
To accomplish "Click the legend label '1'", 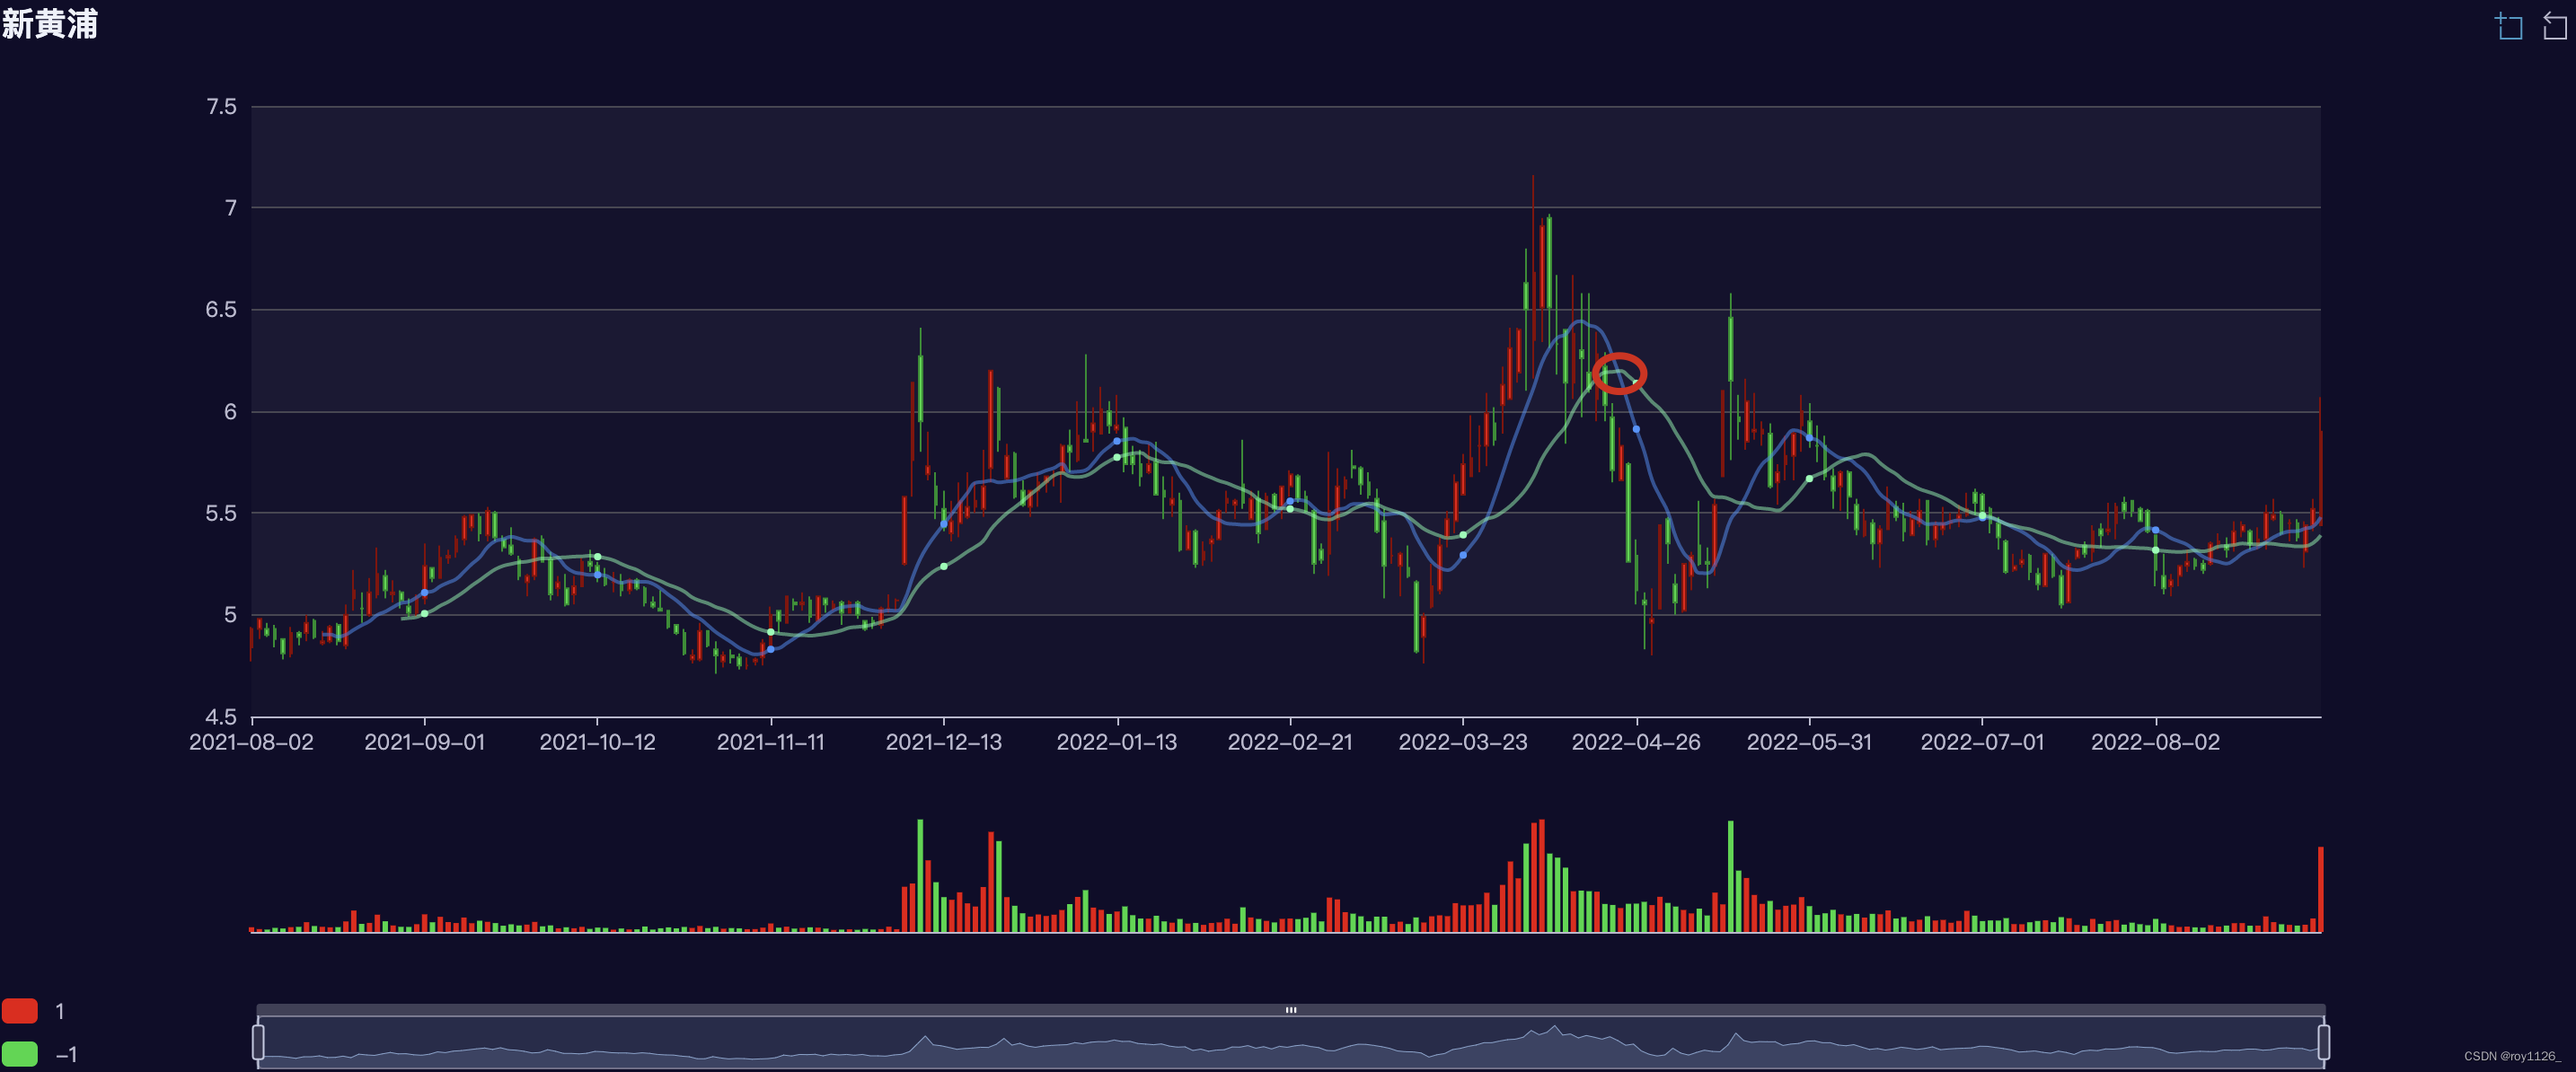I will [x=60, y=1011].
